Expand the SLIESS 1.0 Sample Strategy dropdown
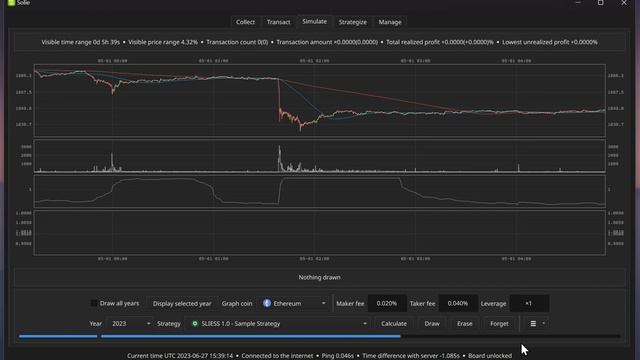Screen dimensions: 640x360 [x=278, y=324]
